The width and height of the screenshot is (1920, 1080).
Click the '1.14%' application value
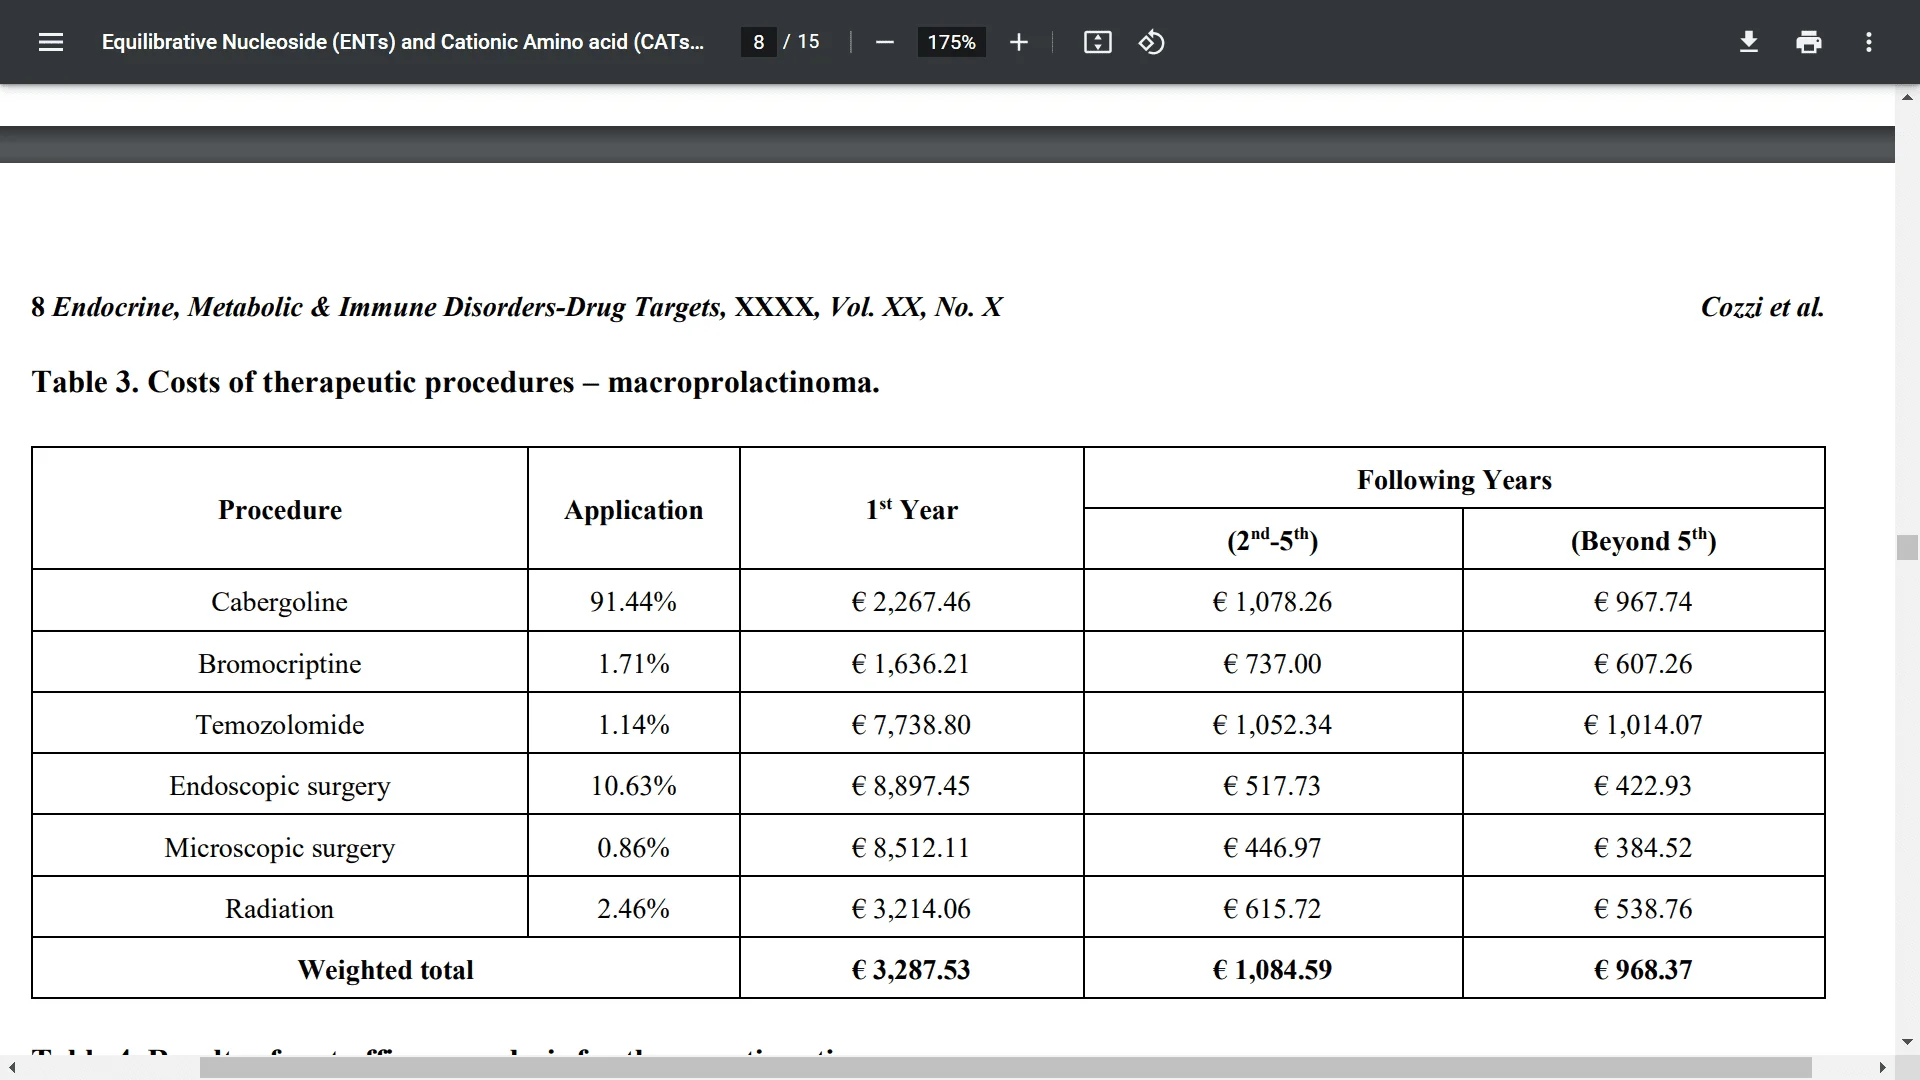pos(633,725)
